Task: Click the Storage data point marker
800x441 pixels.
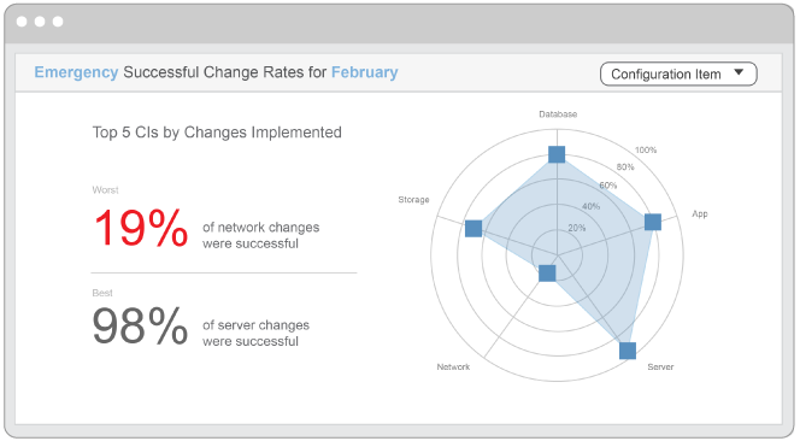Action: click(474, 229)
